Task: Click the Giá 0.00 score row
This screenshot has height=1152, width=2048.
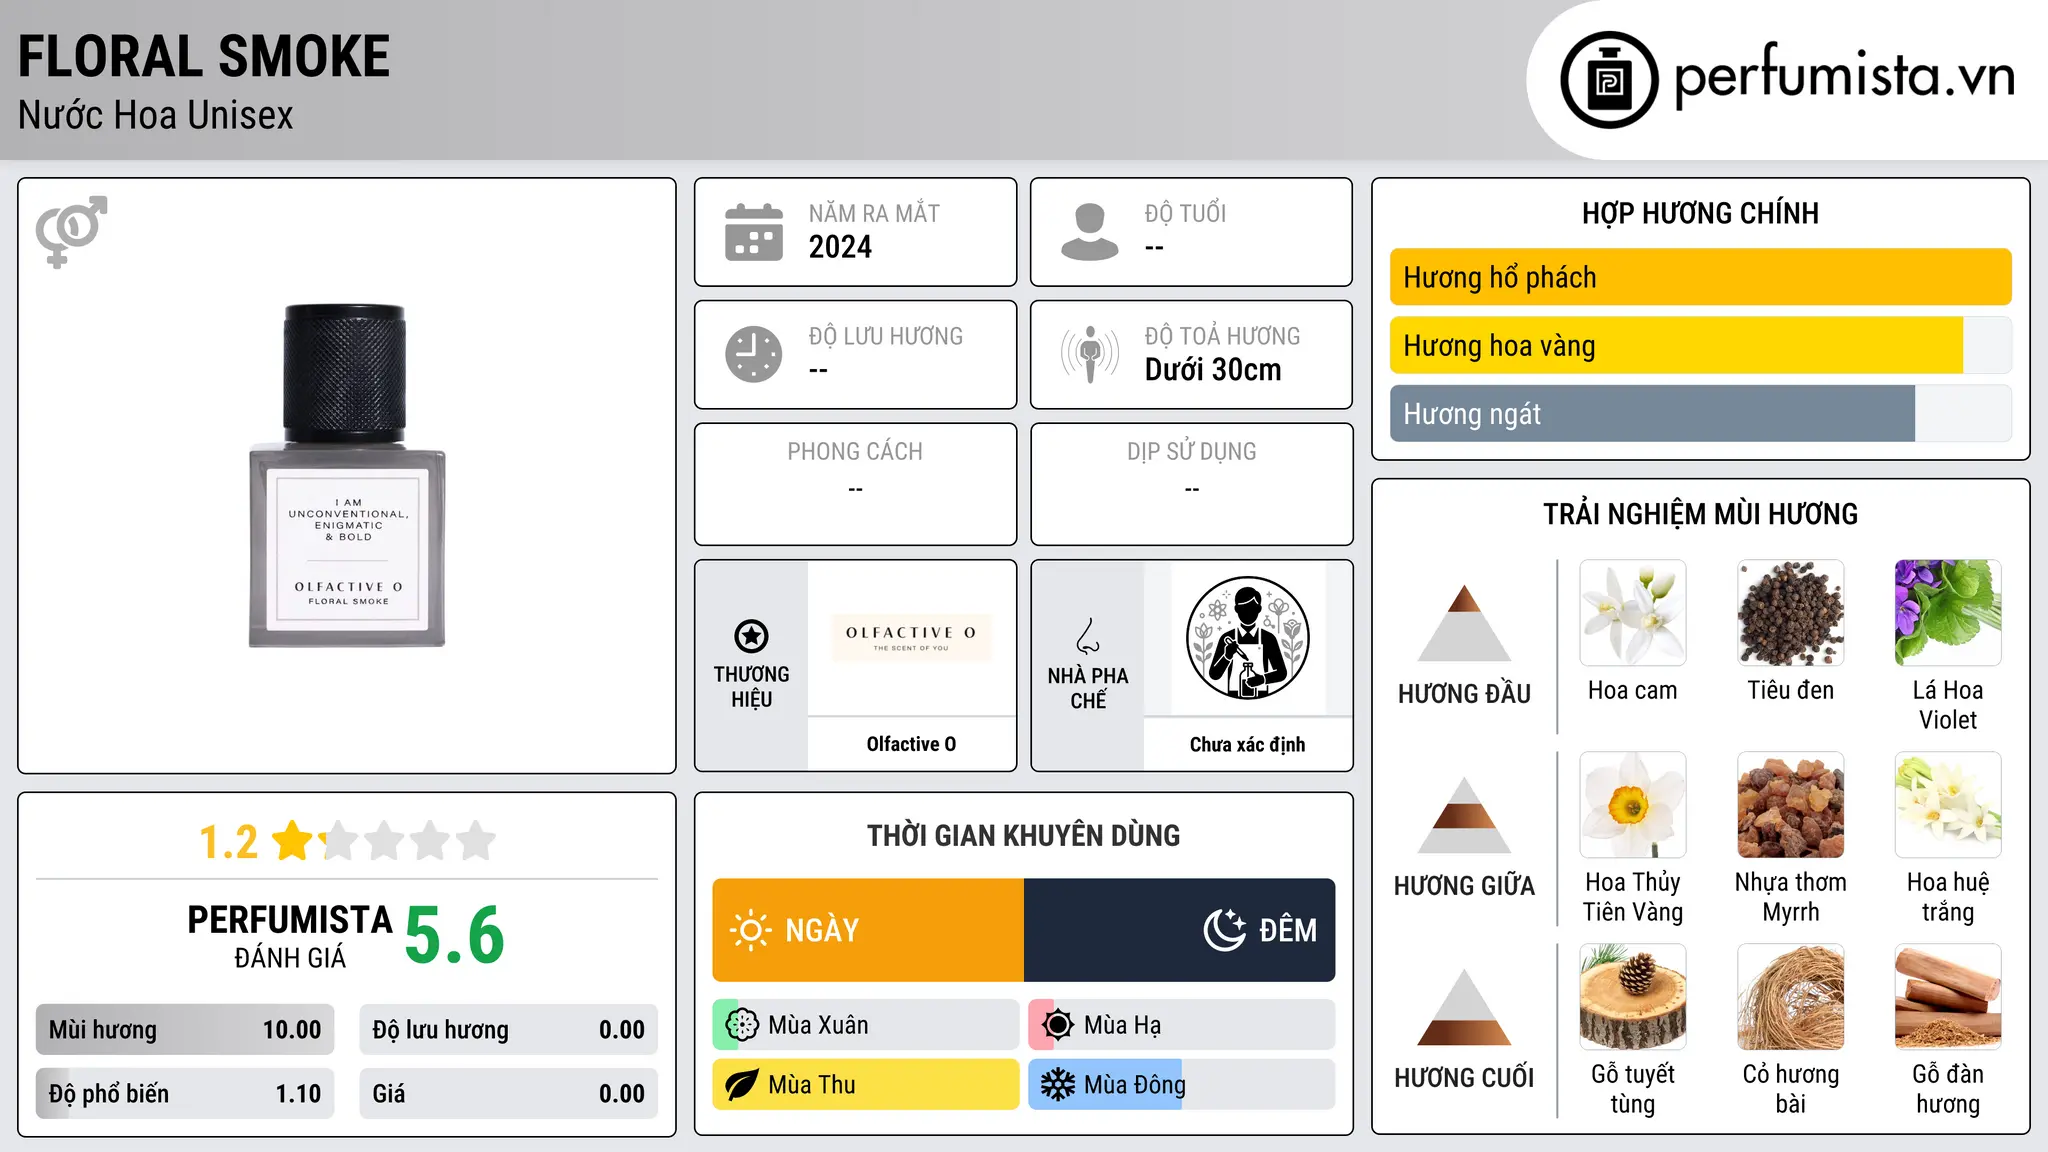Action: coord(508,1094)
